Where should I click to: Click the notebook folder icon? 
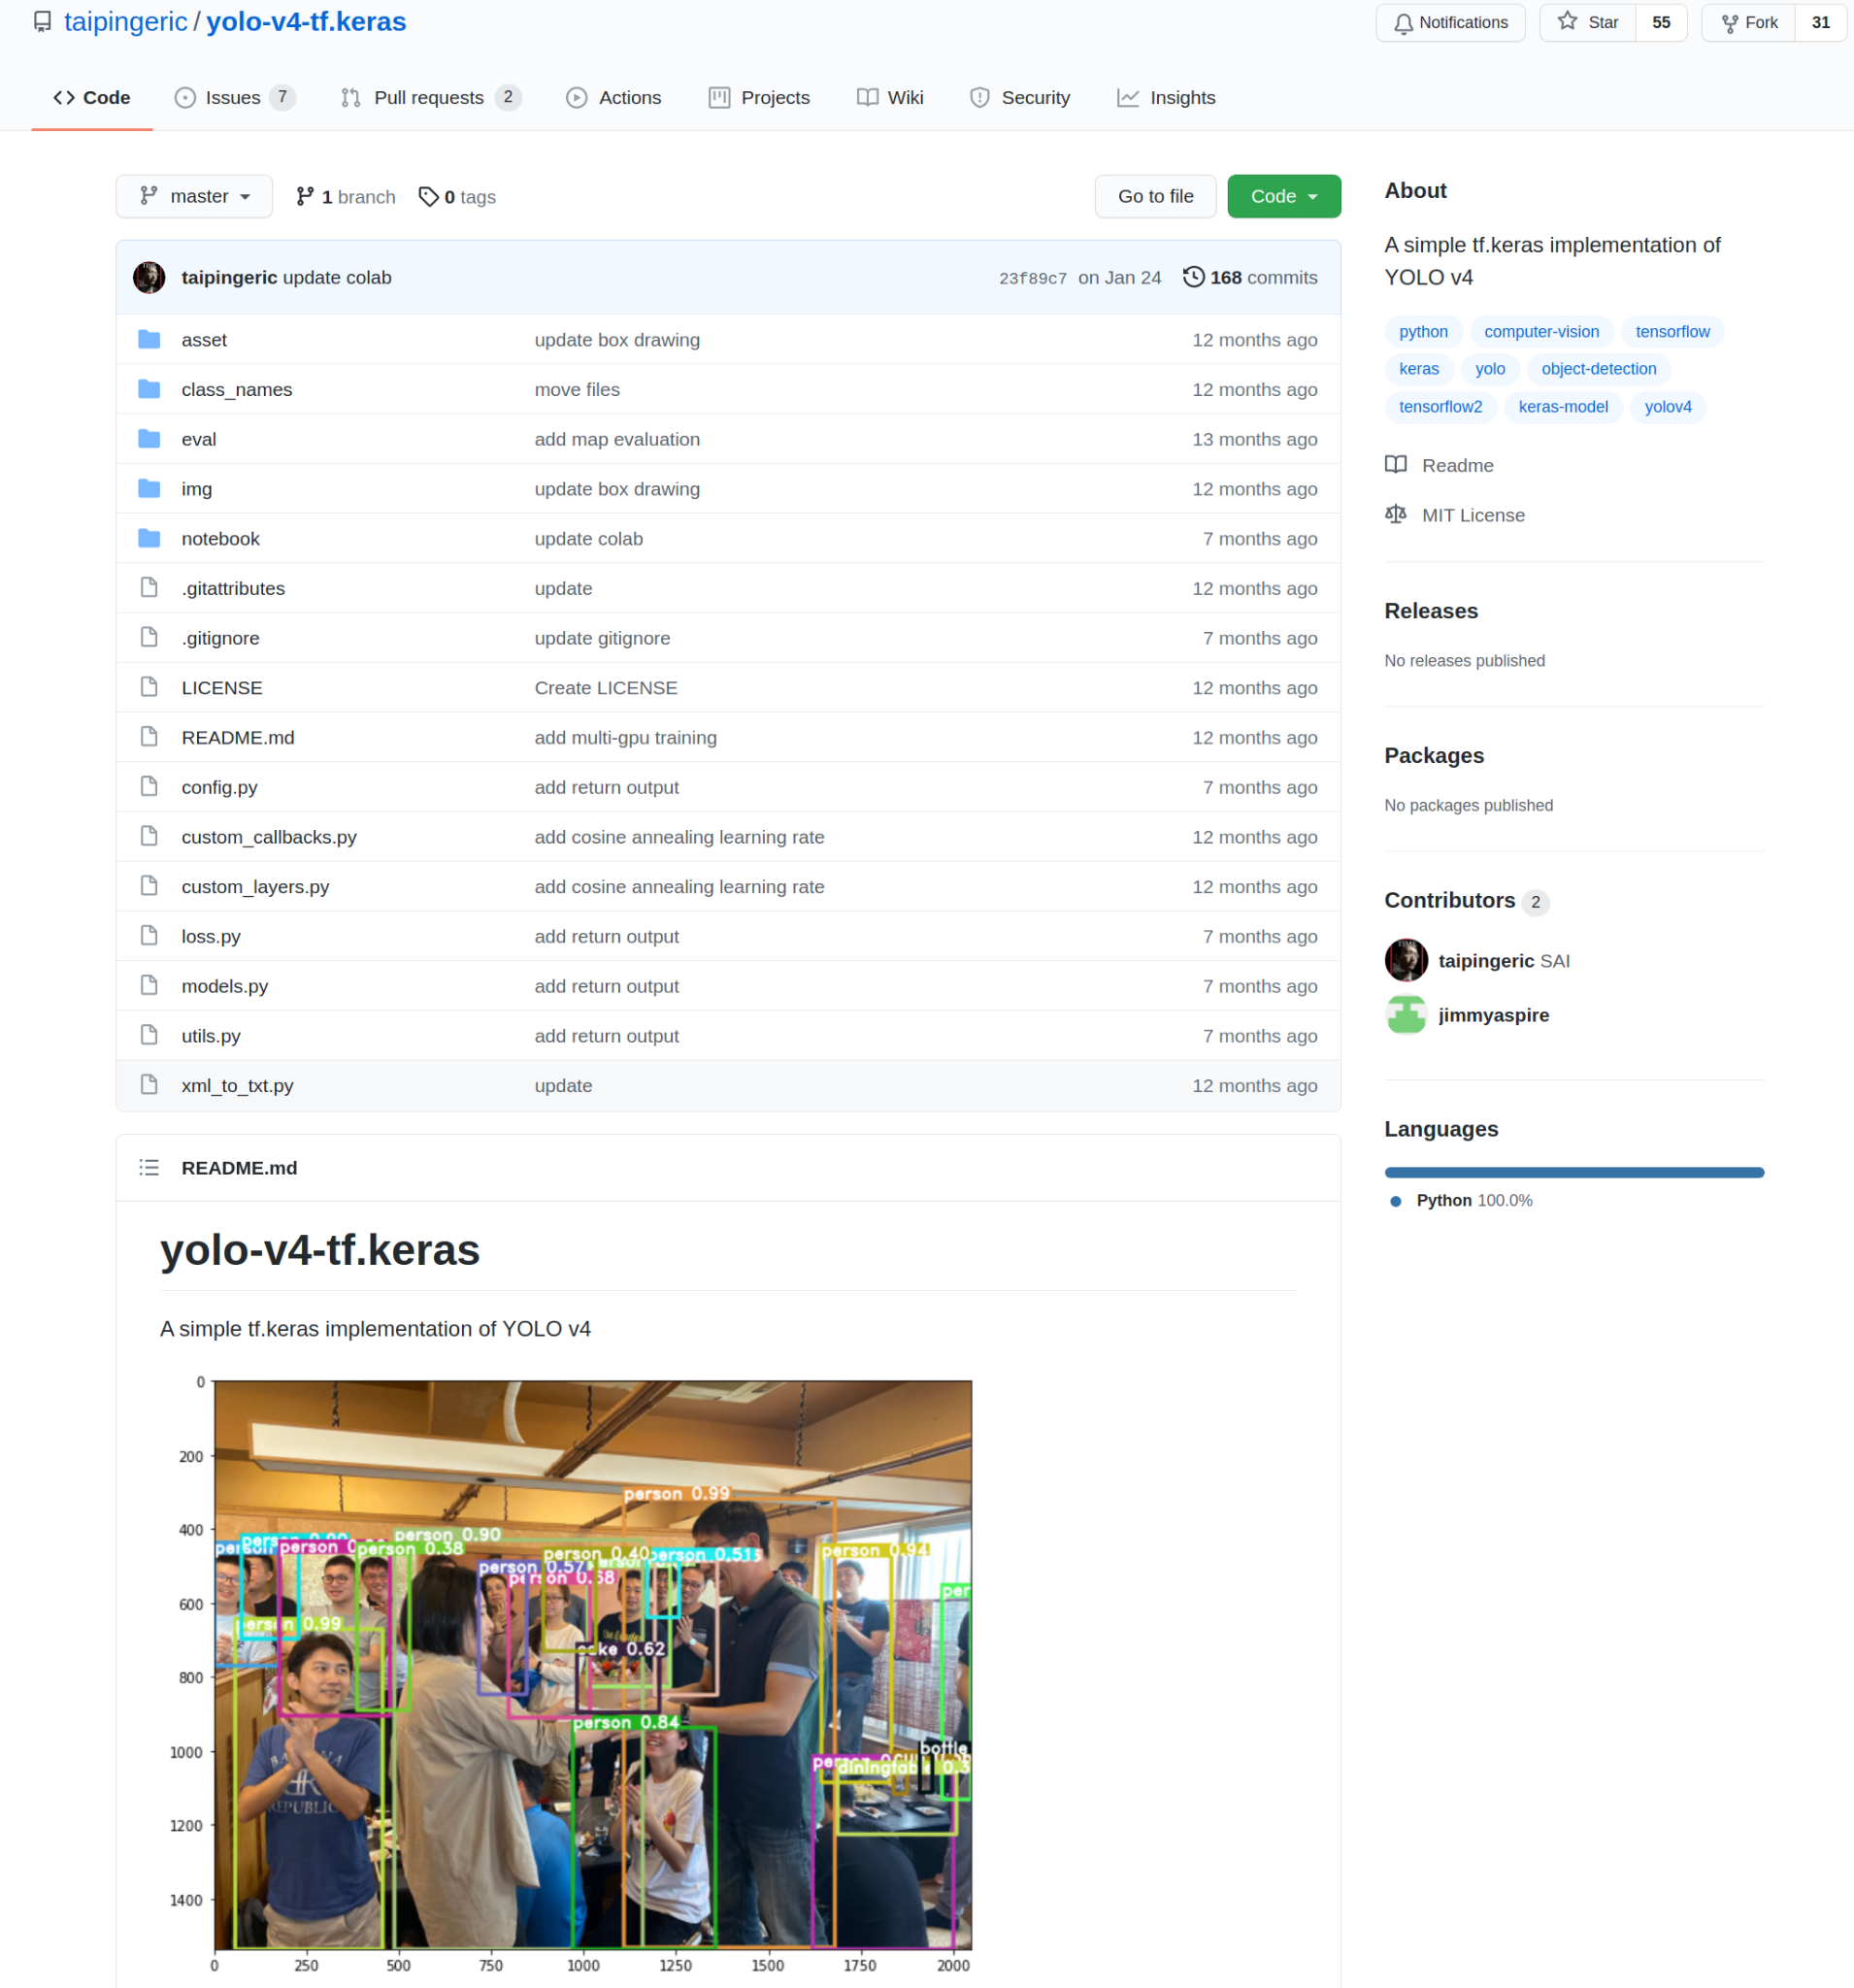coord(149,539)
